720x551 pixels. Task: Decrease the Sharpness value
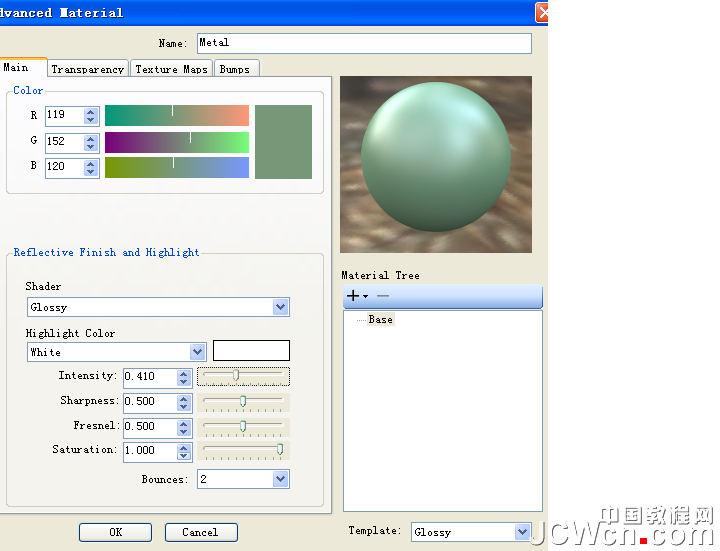tap(184, 406)
